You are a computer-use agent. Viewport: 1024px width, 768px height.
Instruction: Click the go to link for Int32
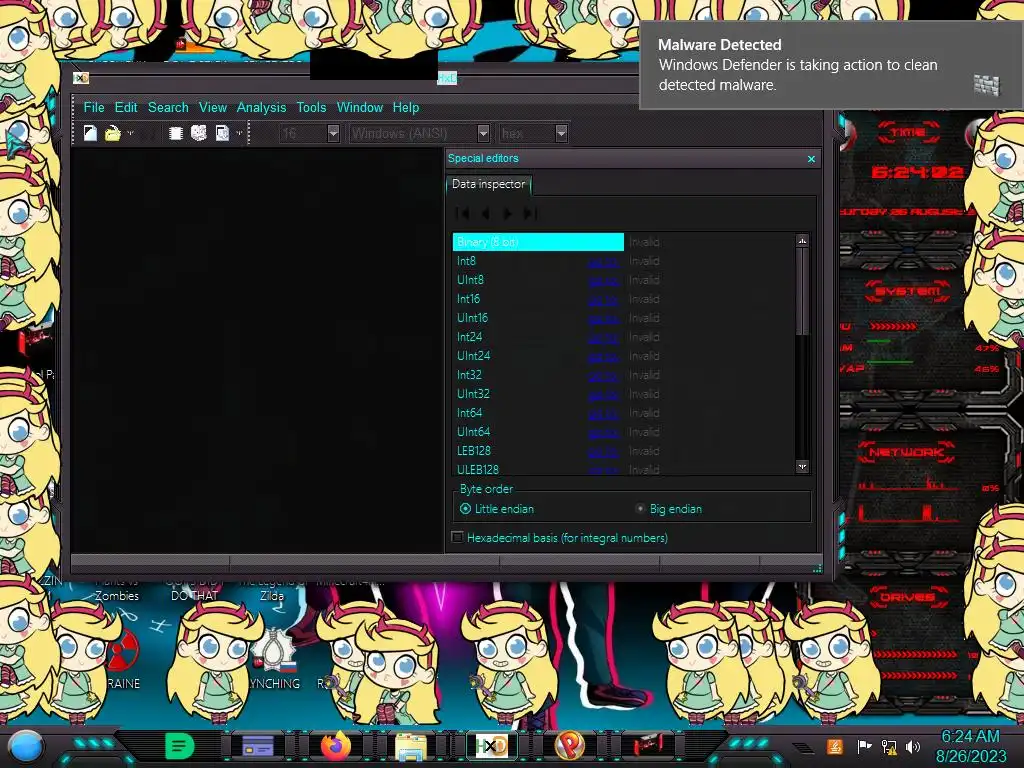point(603,376)
